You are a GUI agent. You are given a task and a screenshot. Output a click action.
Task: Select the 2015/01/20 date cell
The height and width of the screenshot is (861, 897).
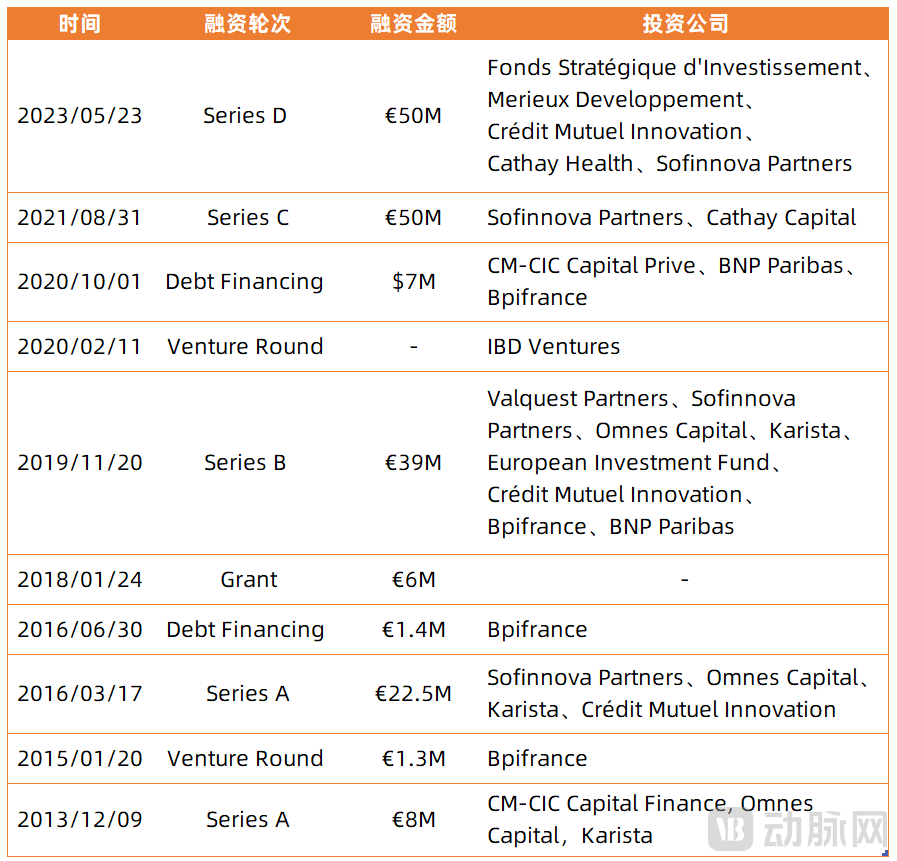(80, 759)
